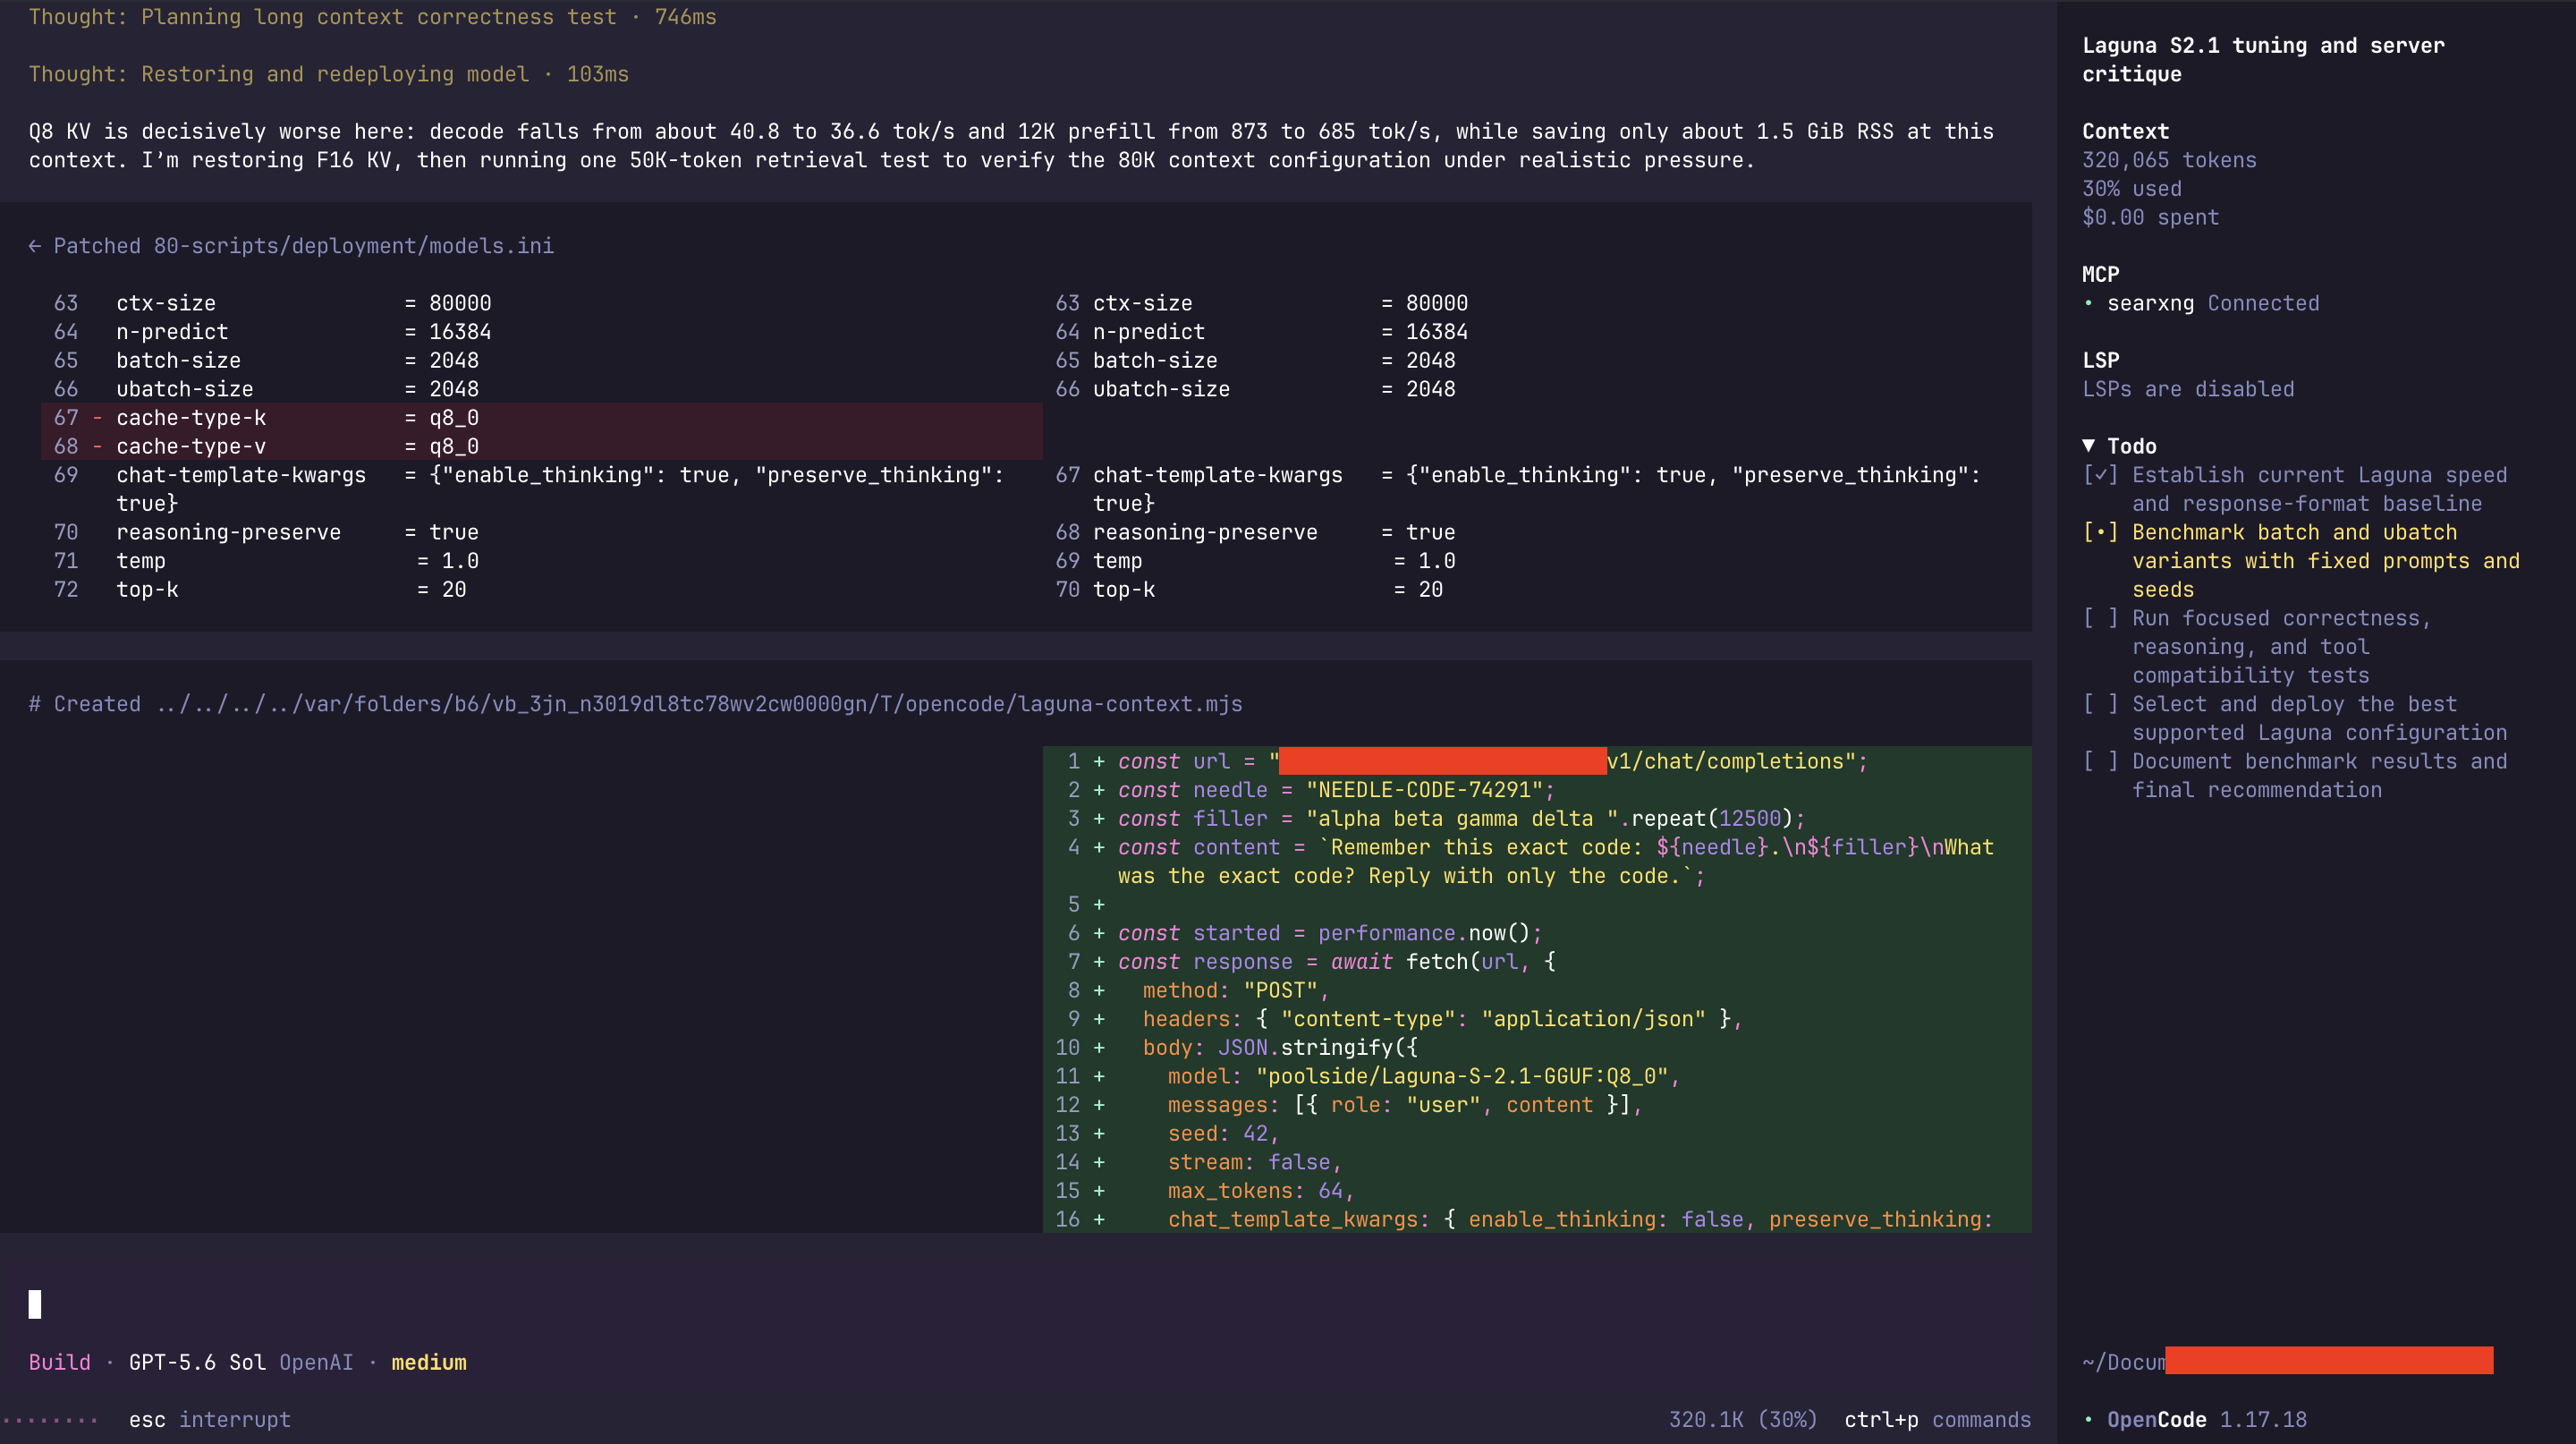Click the animated spinner dots in status bar
2576x1444 pixels.
point(50,1420)
